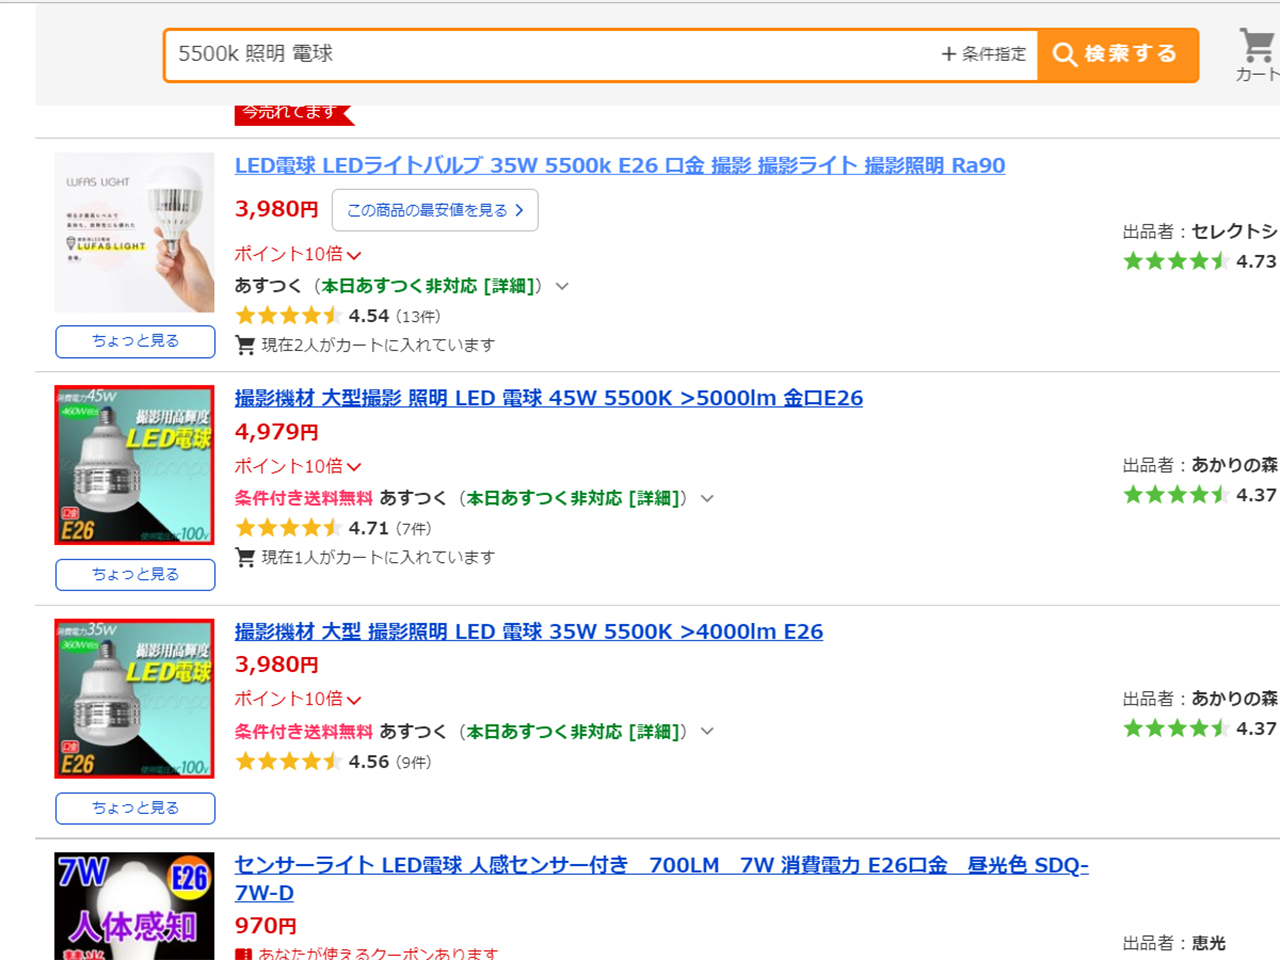Image resolution: width=1280 pixels, height=960 pixels.
Task: Expand ポイント10倍 for the 45W product
Action: pos(298,466)
